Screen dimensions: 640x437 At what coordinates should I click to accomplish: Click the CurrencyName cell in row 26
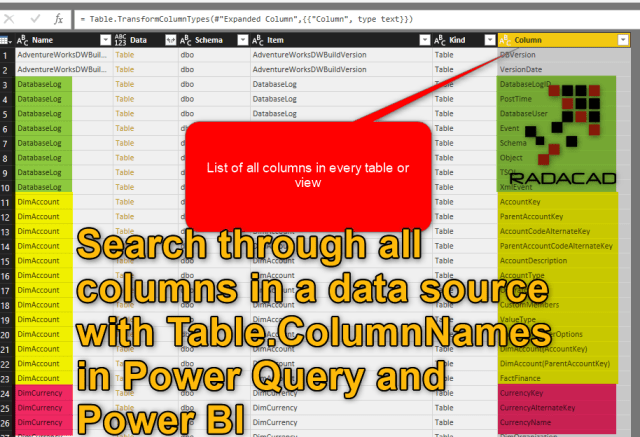[x=563, y=422]
